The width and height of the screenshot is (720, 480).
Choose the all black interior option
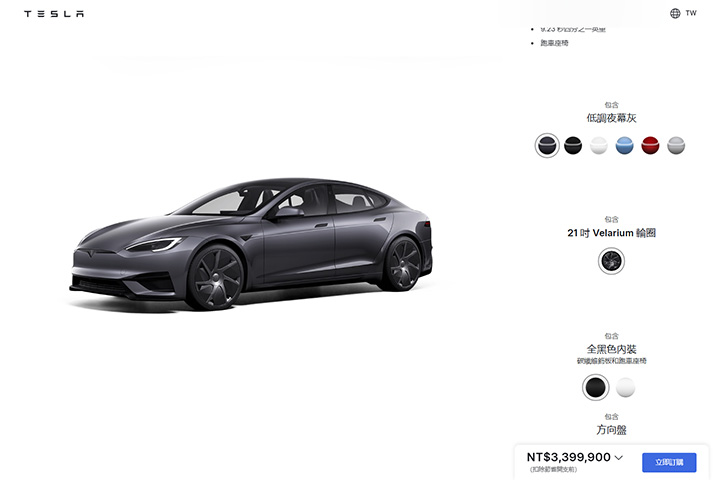(x=596, y=387)
